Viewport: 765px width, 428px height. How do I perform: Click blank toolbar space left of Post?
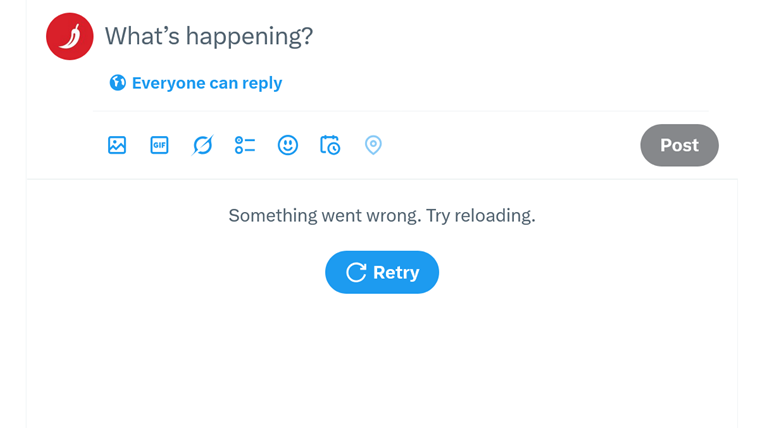(x=510, y=145)
